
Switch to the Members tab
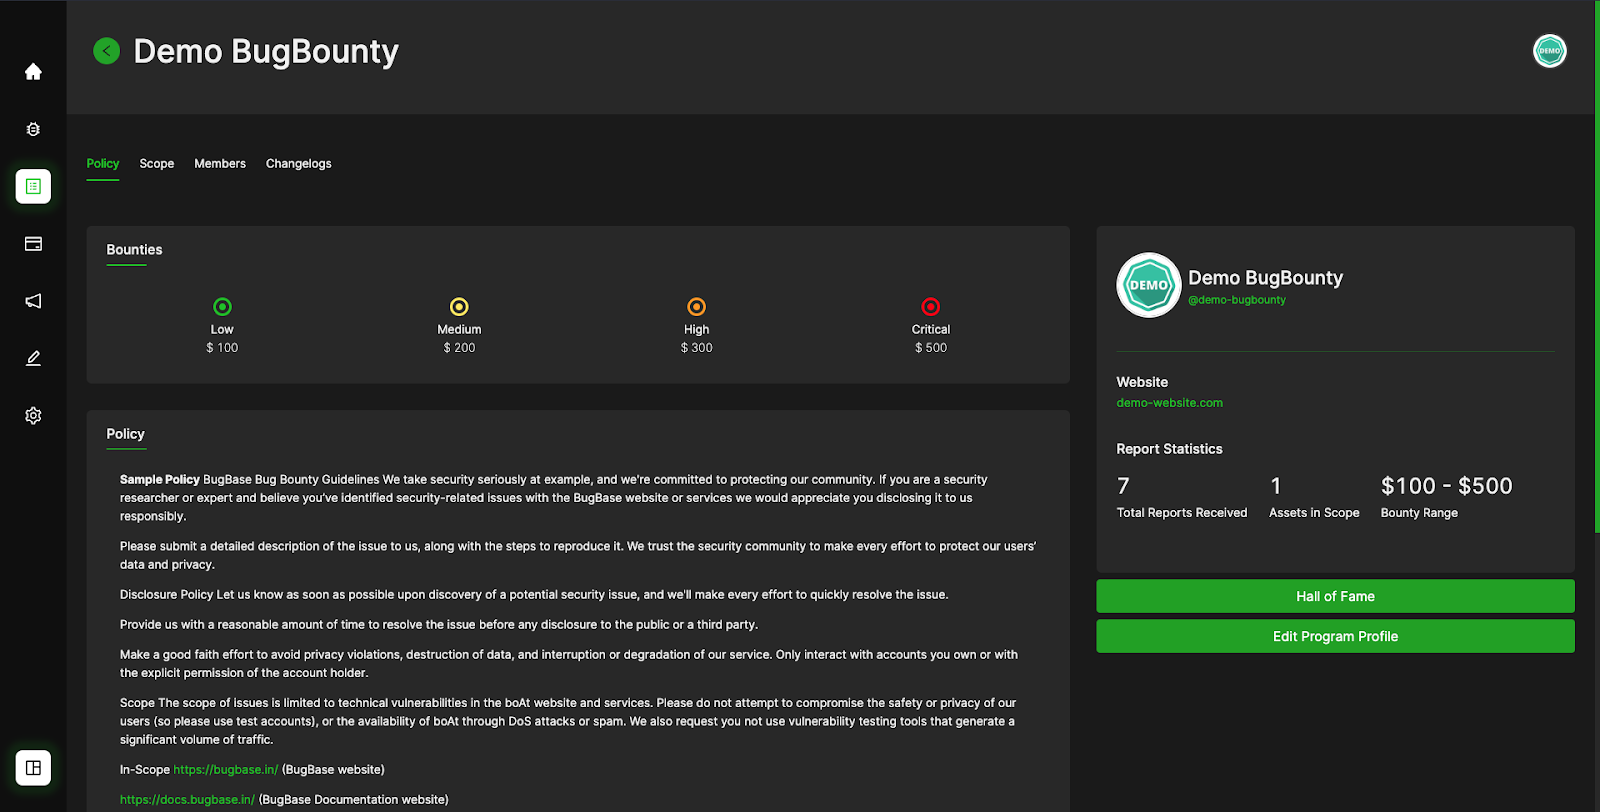tap(220, 164)
